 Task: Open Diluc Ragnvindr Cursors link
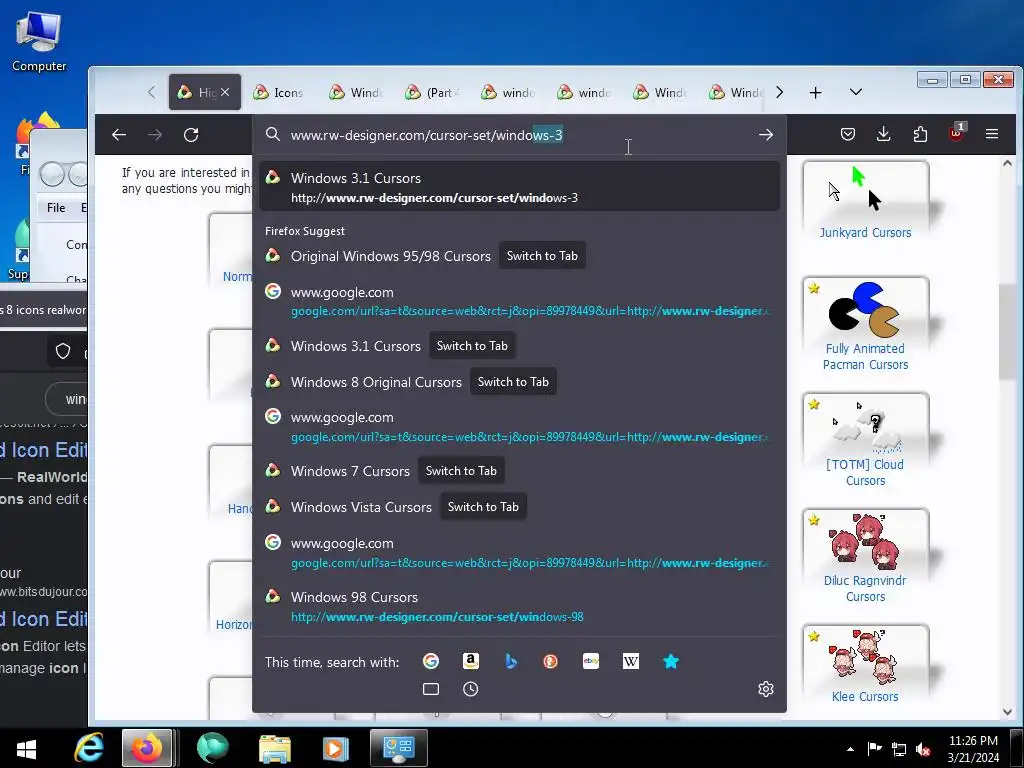(x=865, y=588)
